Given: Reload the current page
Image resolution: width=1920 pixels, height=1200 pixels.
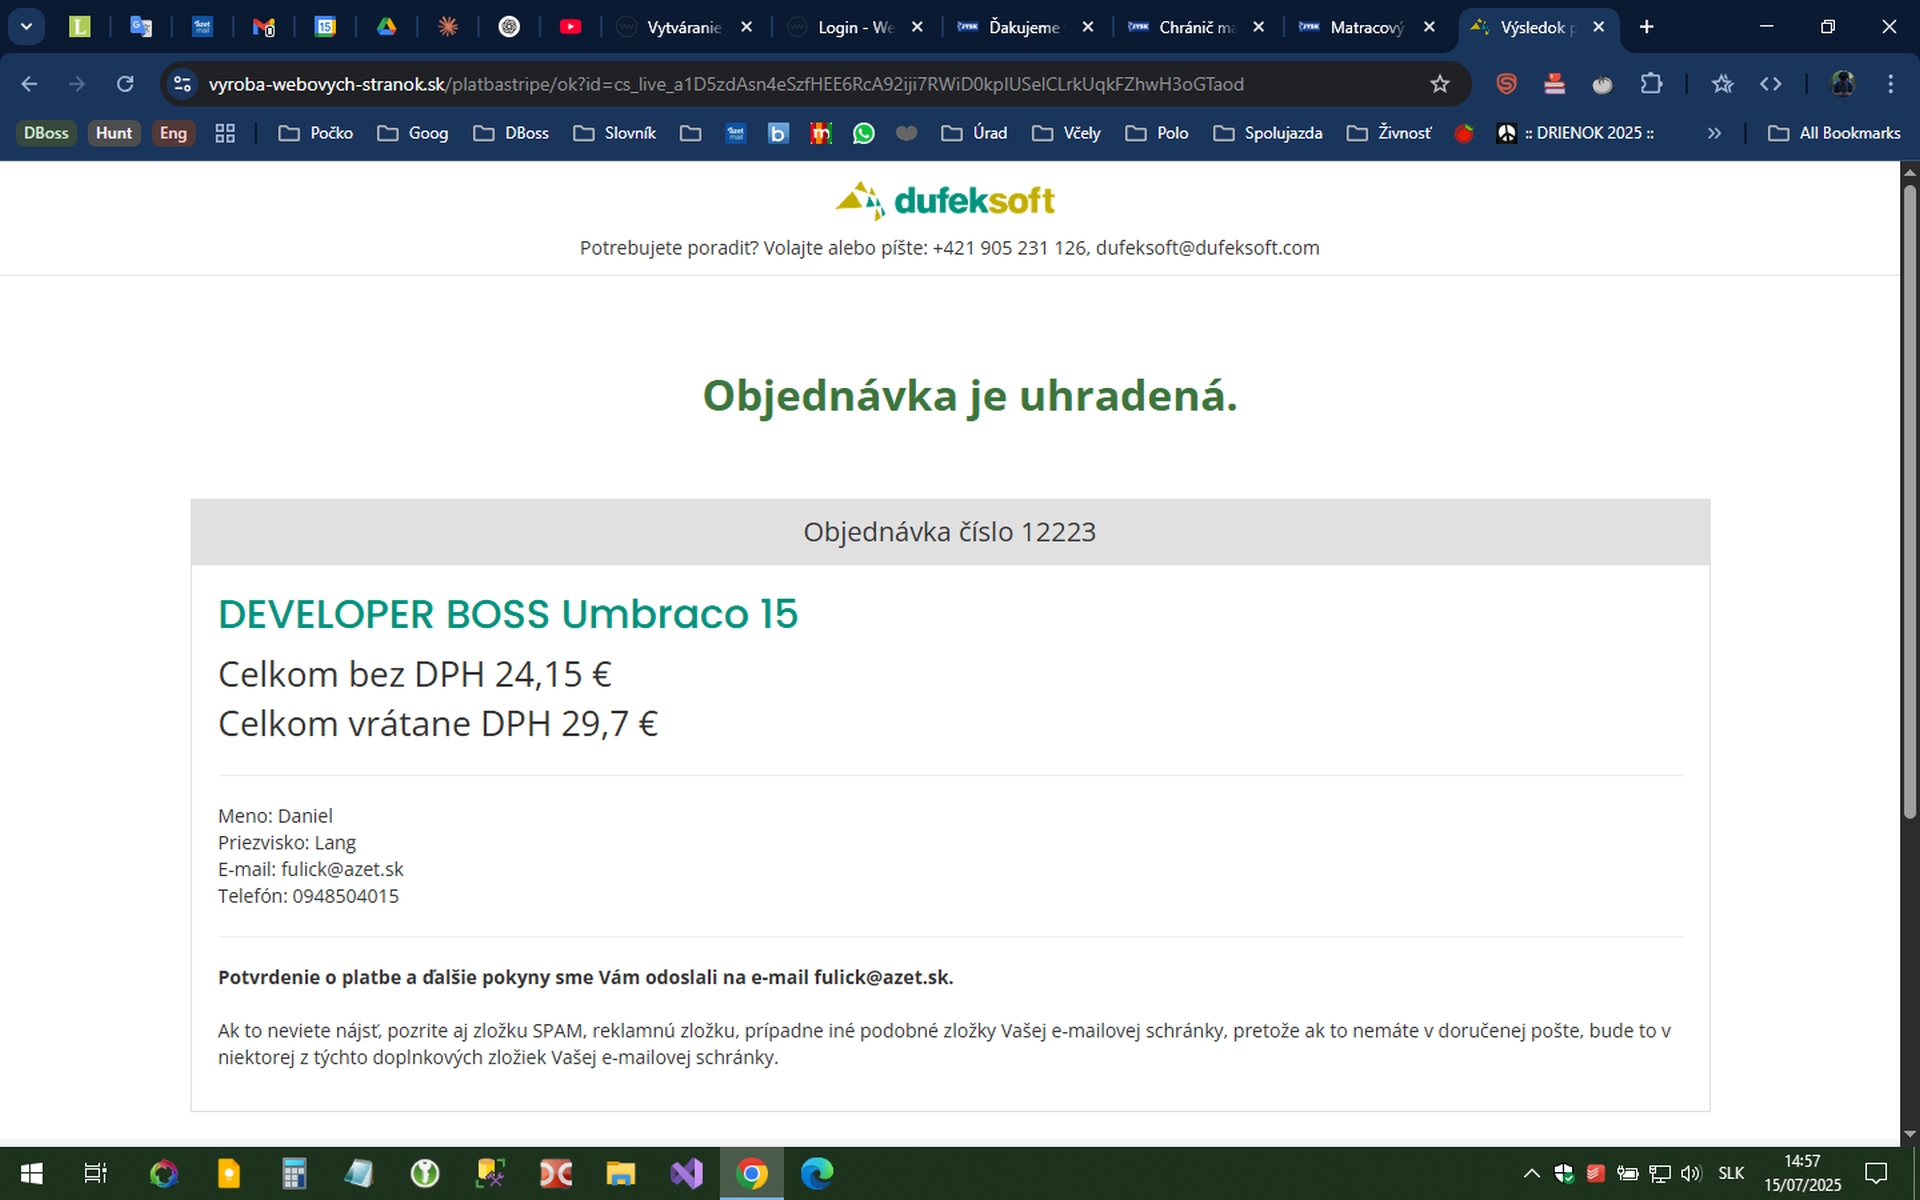Looking at the screenshot, I should [125, 84].
